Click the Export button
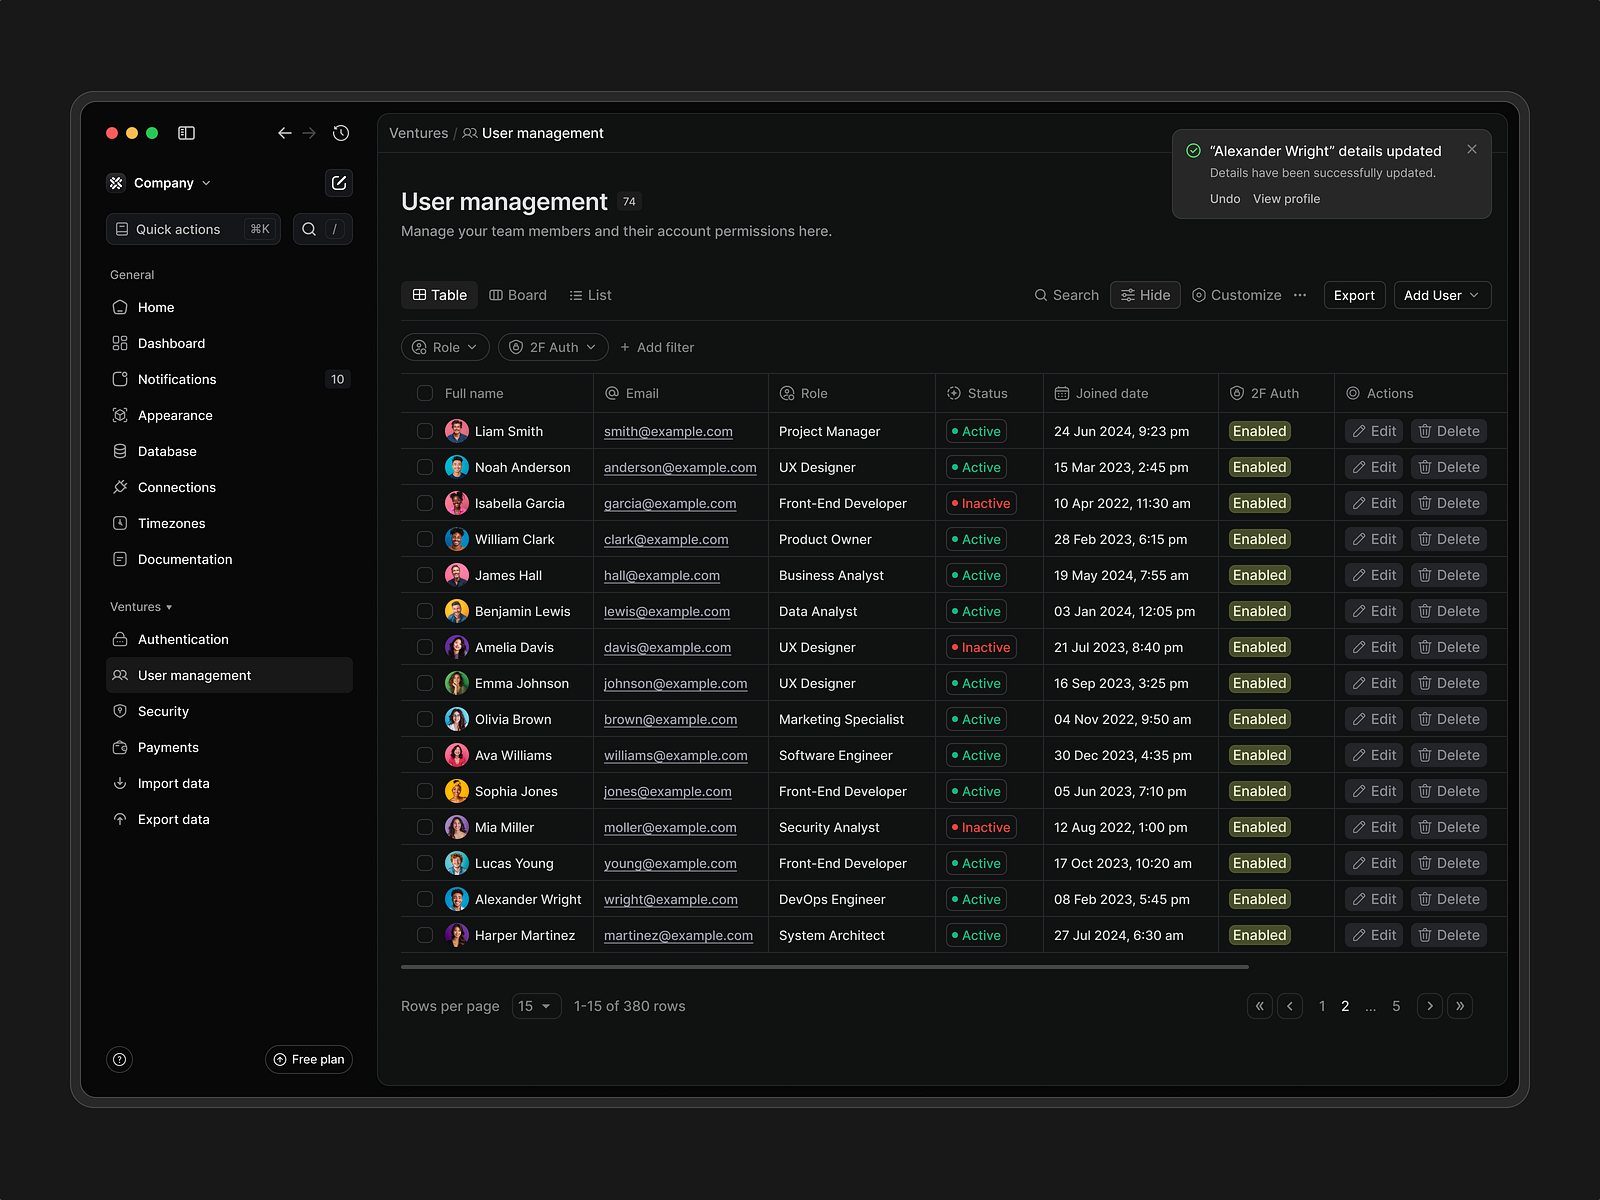The height and width of the screenshot is (1200, 1600). (1354, 295)
